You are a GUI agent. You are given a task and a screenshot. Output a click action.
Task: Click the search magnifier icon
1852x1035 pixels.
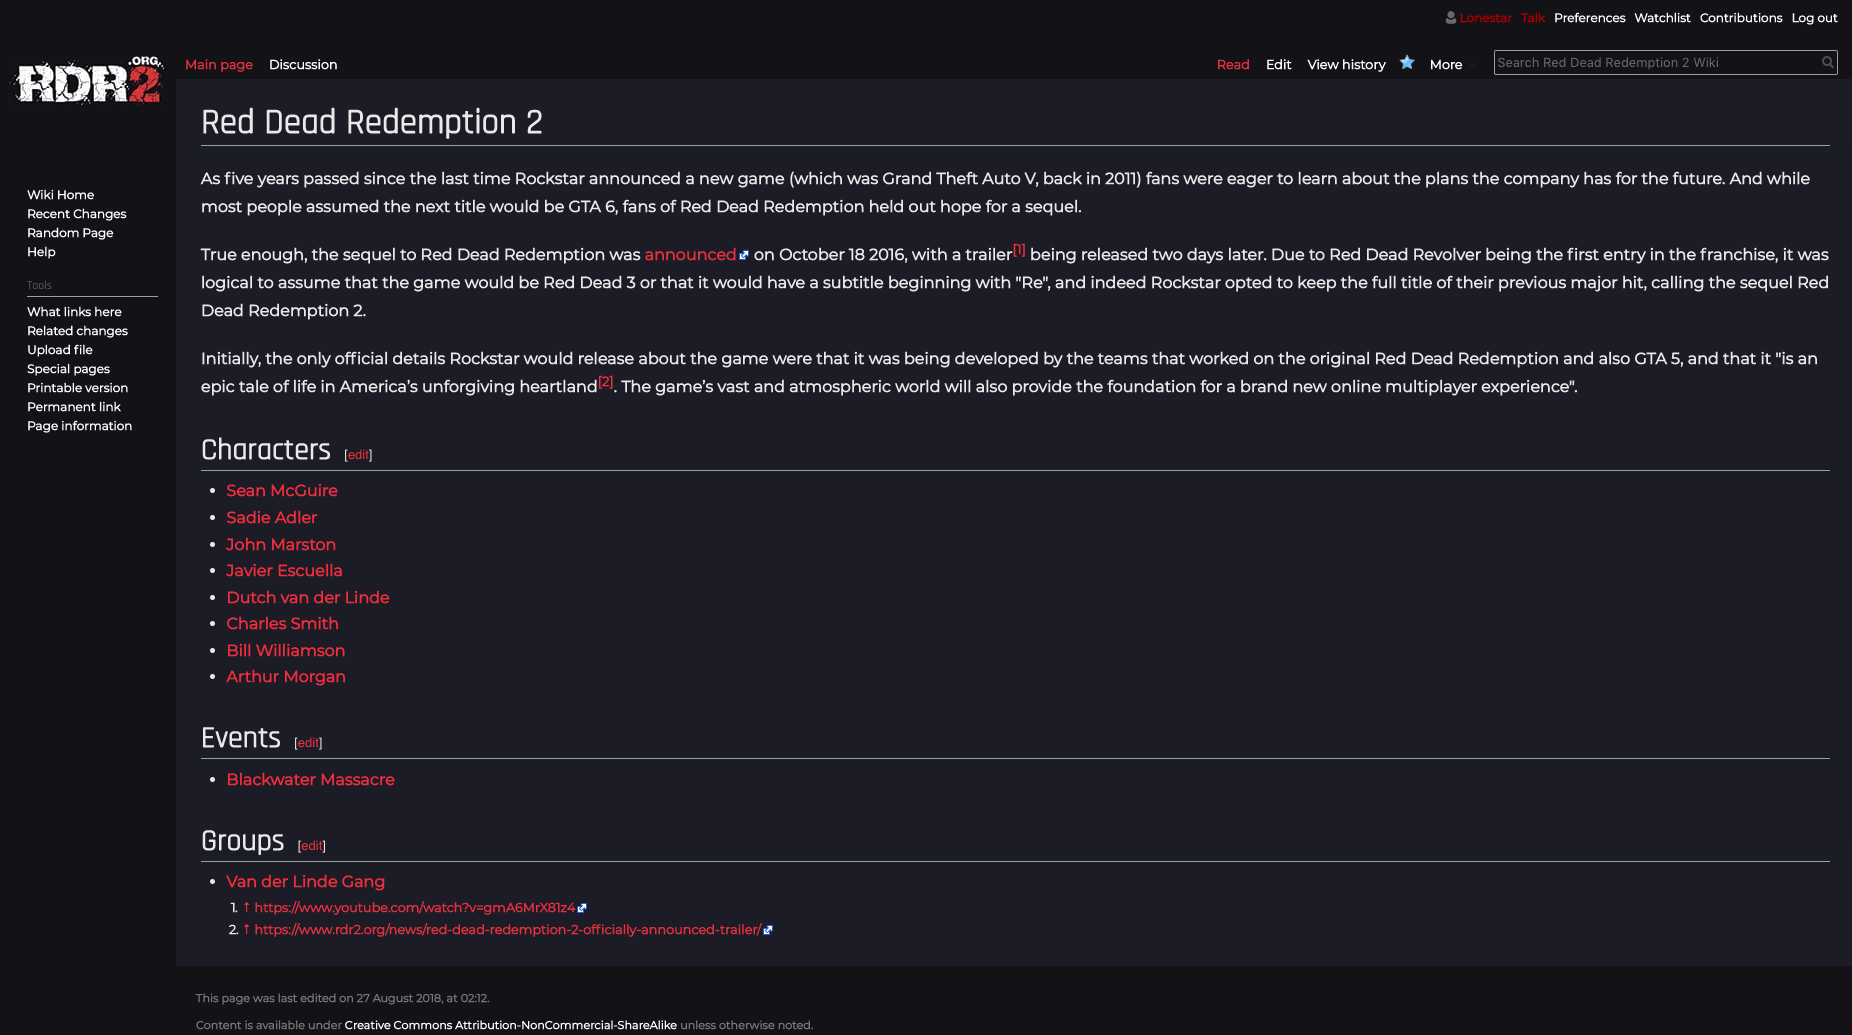[x=1827, y=62]
